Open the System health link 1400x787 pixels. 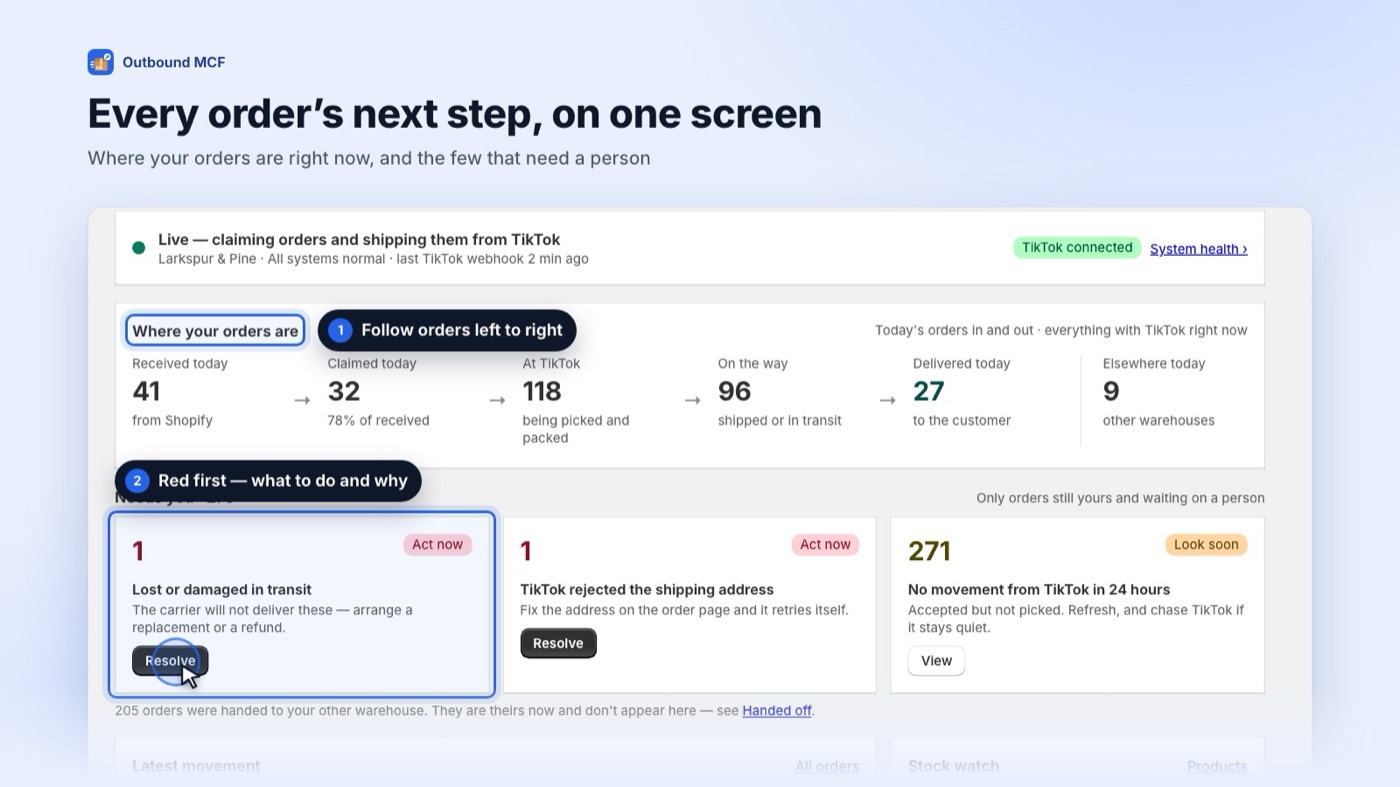click(x=1198, y=249)
